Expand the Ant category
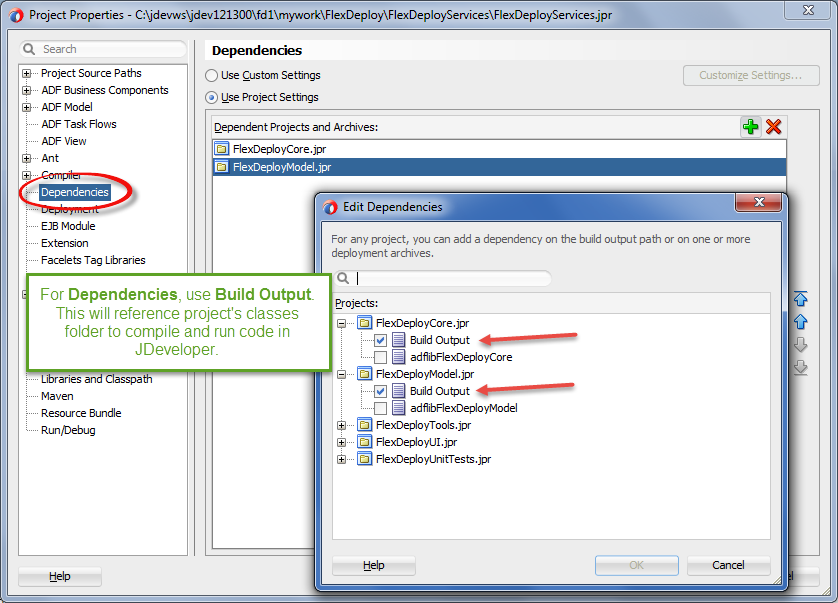 coord(26,158)
